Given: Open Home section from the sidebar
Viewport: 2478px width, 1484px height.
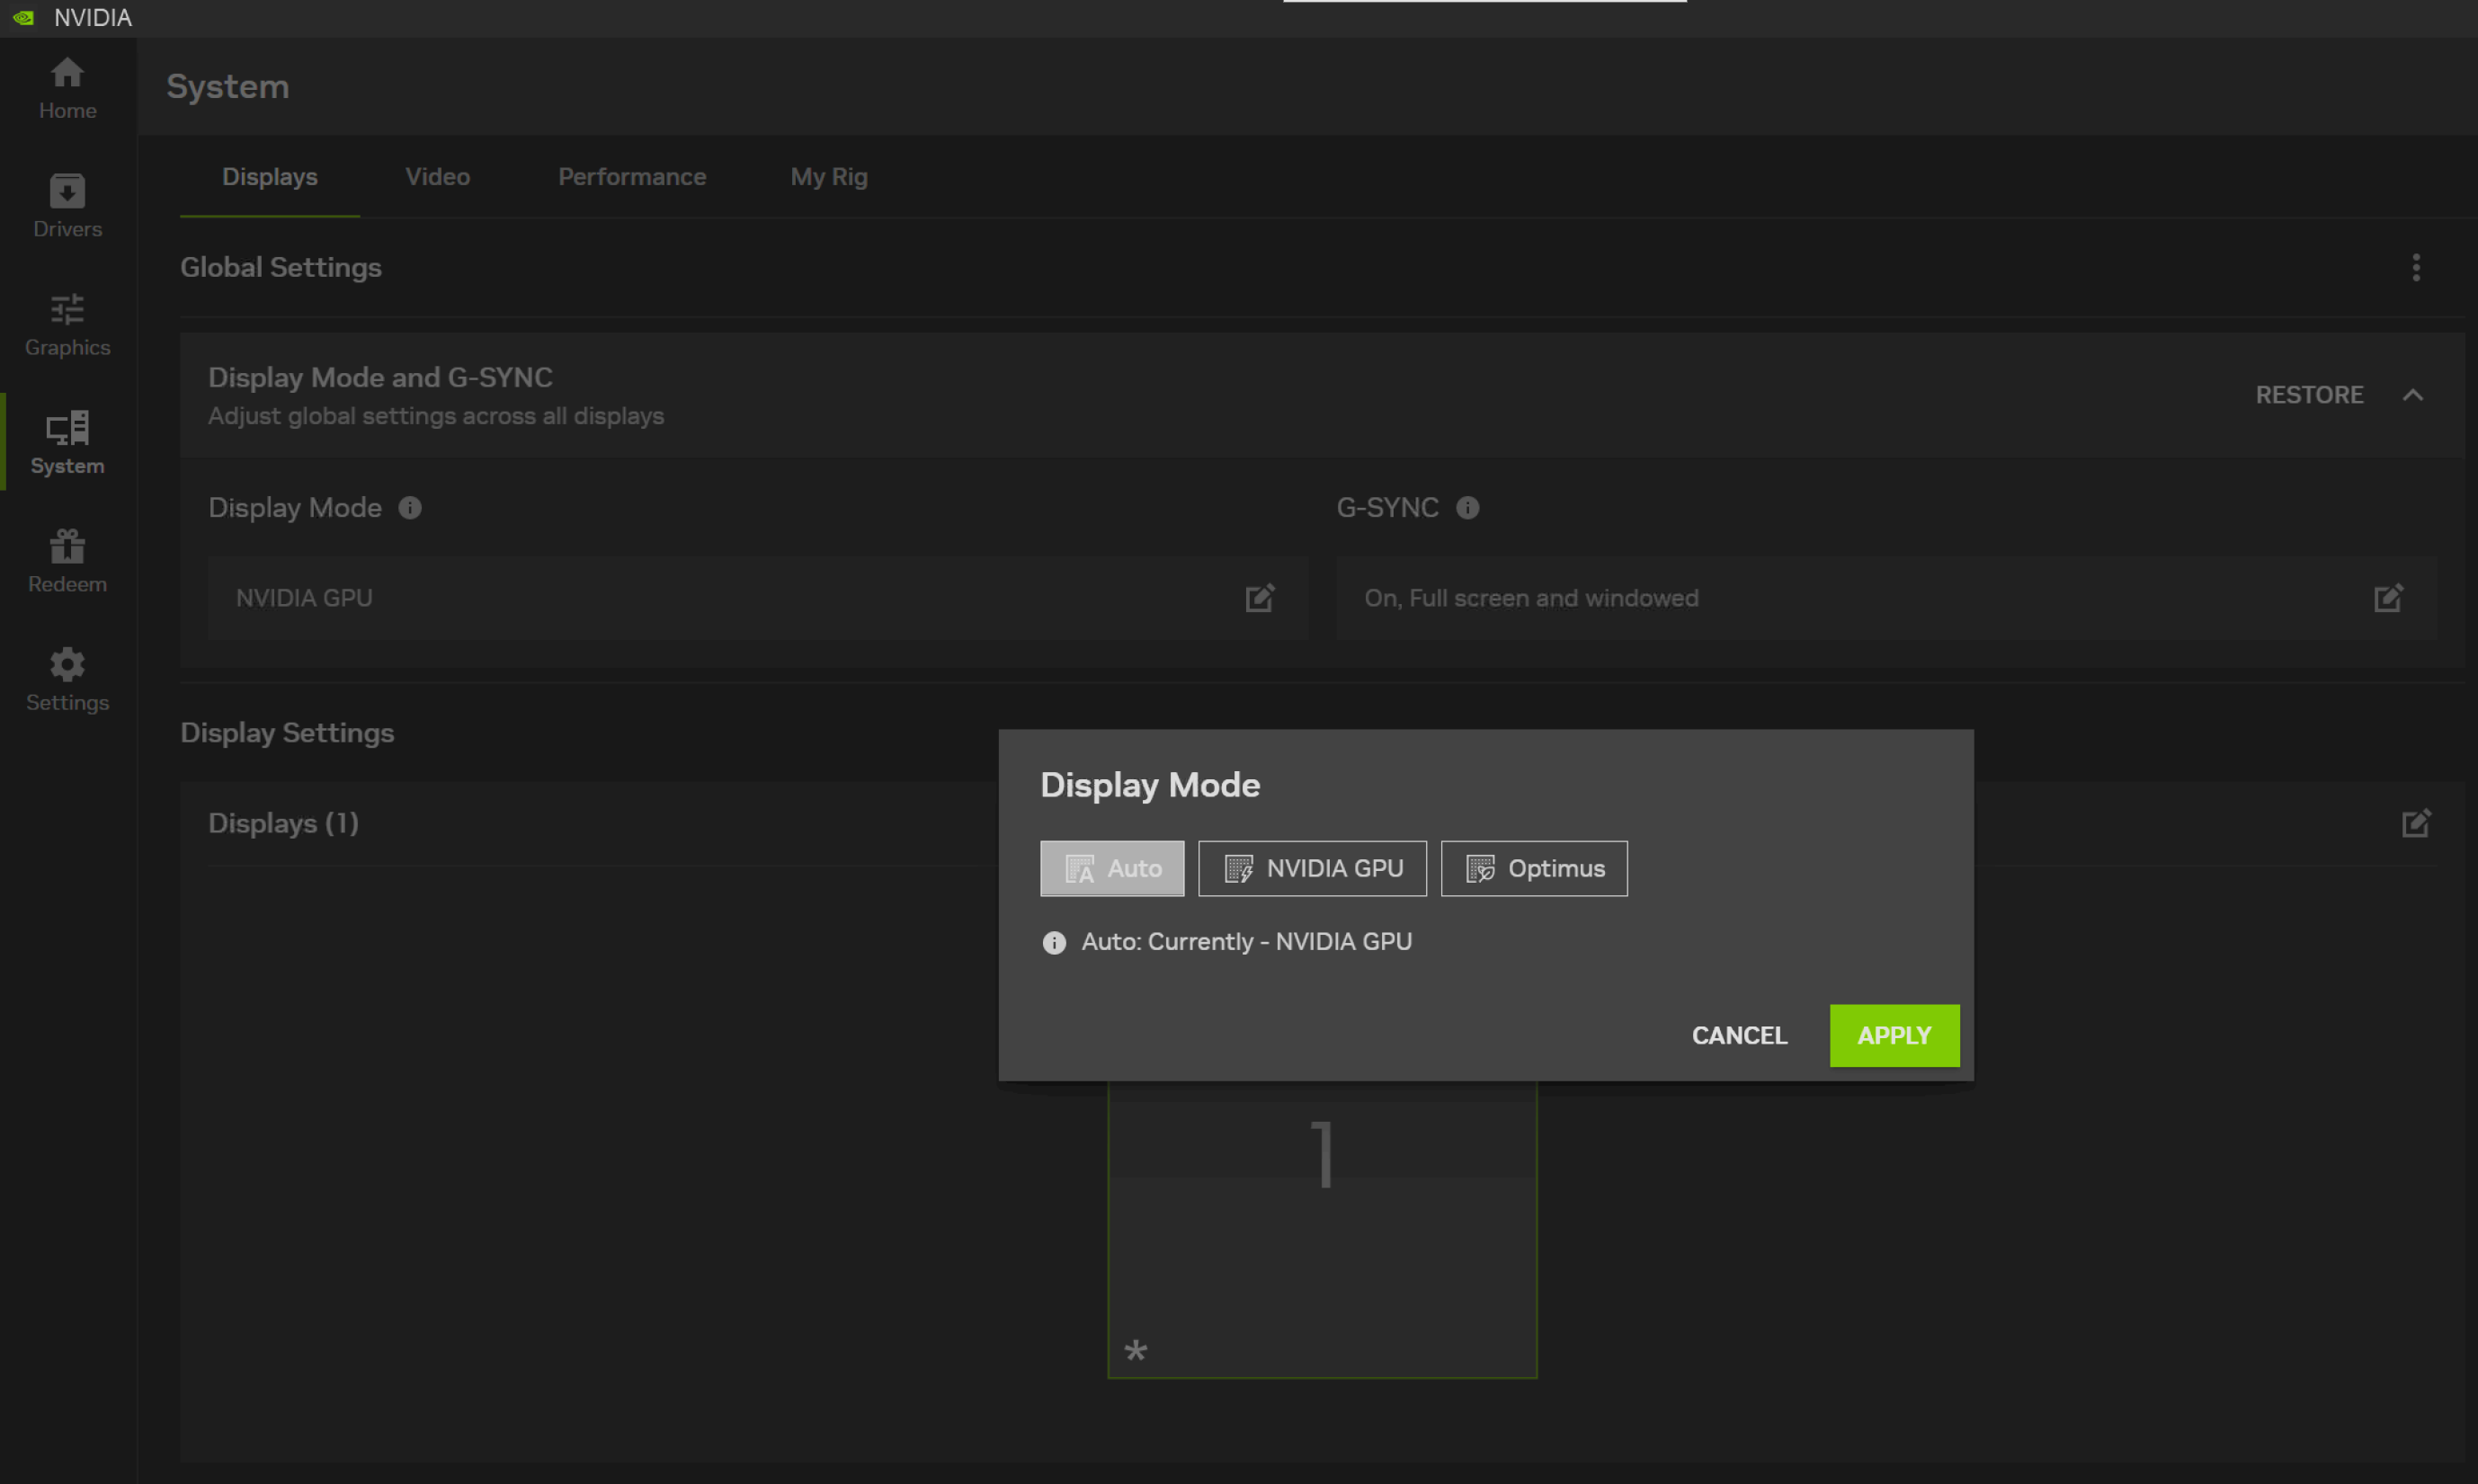Looking at the screenshot, I should tap(66, 88).
